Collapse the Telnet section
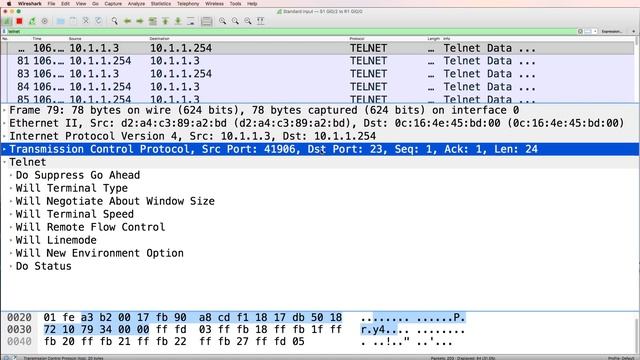 [x=4, y=162]
